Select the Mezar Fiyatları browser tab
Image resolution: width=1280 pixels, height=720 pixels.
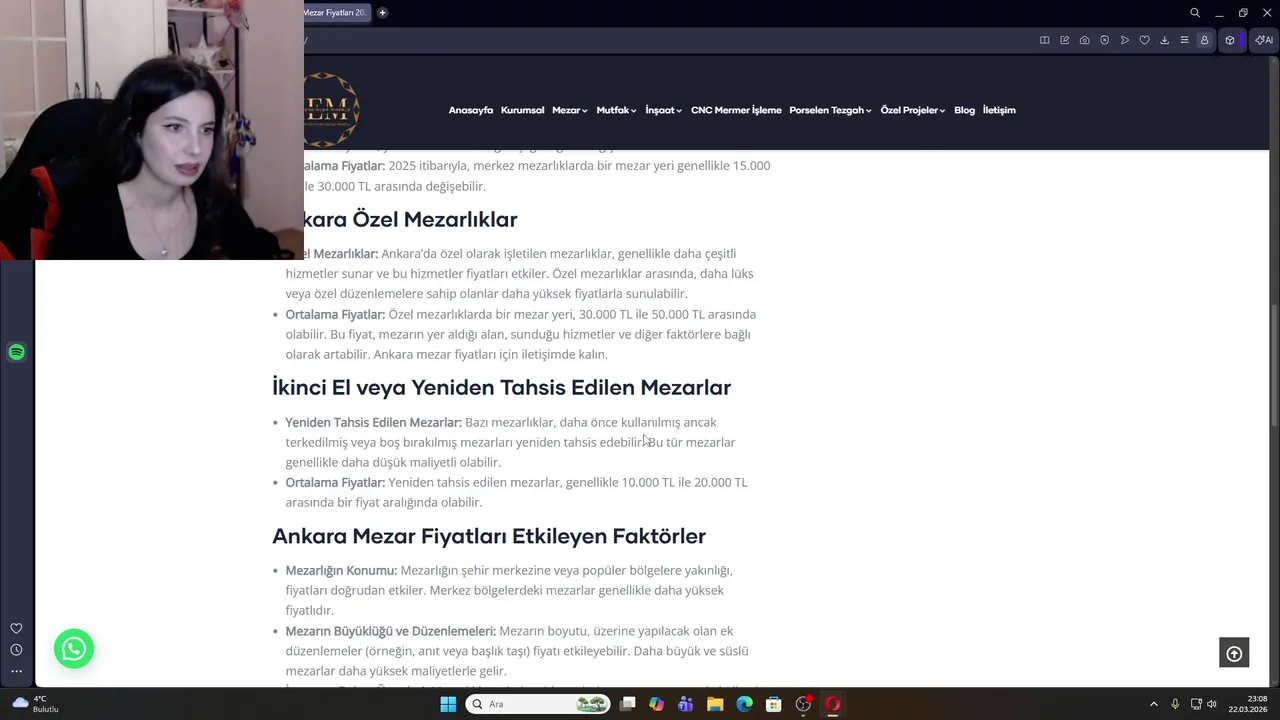336,13
